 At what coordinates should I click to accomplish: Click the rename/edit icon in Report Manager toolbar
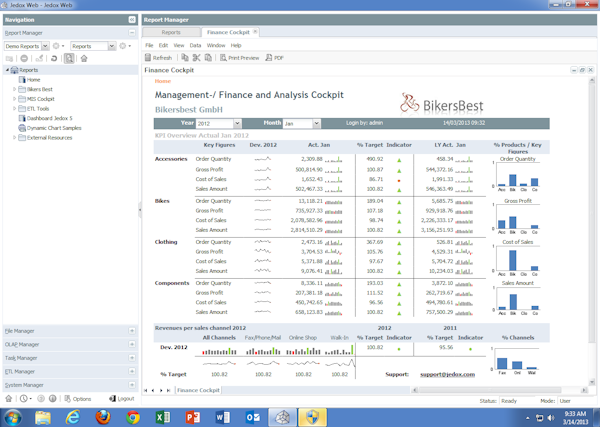point(39,59)
